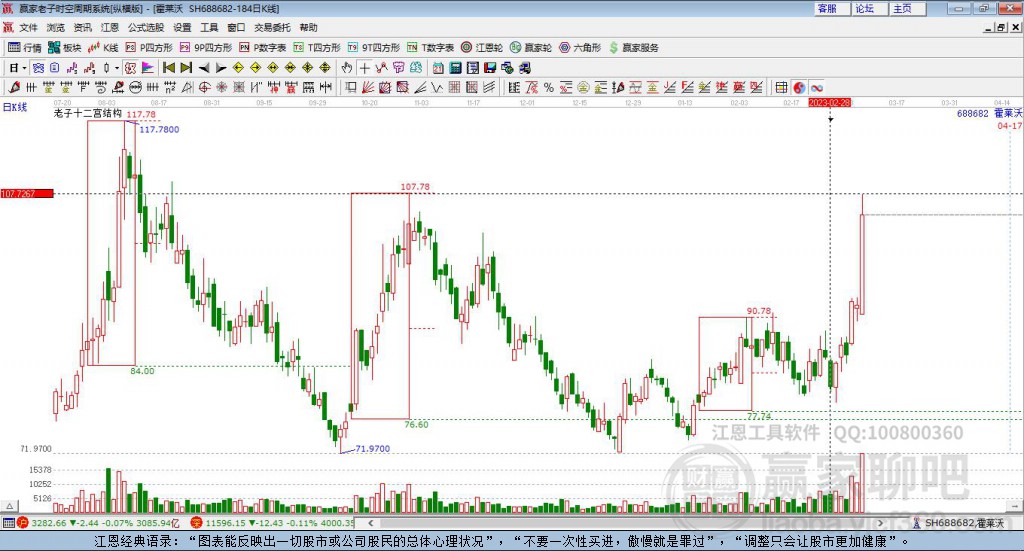
Task: Open the 9P四方形 tool
Action: (x=205, y=48)
